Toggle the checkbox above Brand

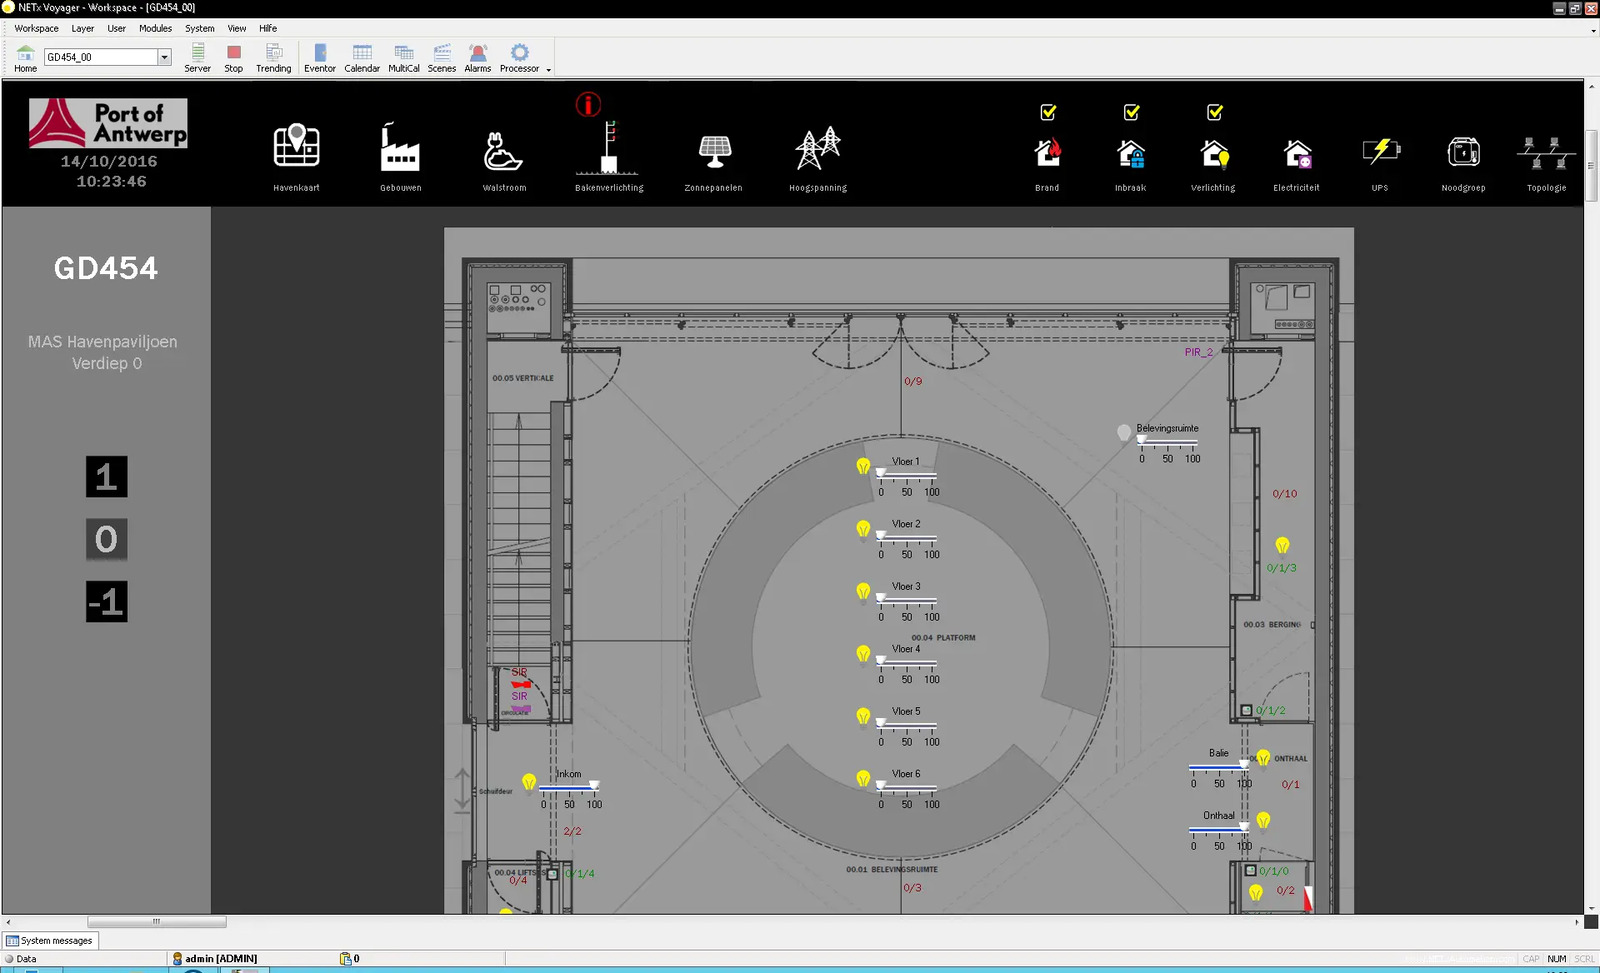[1048, 112]
